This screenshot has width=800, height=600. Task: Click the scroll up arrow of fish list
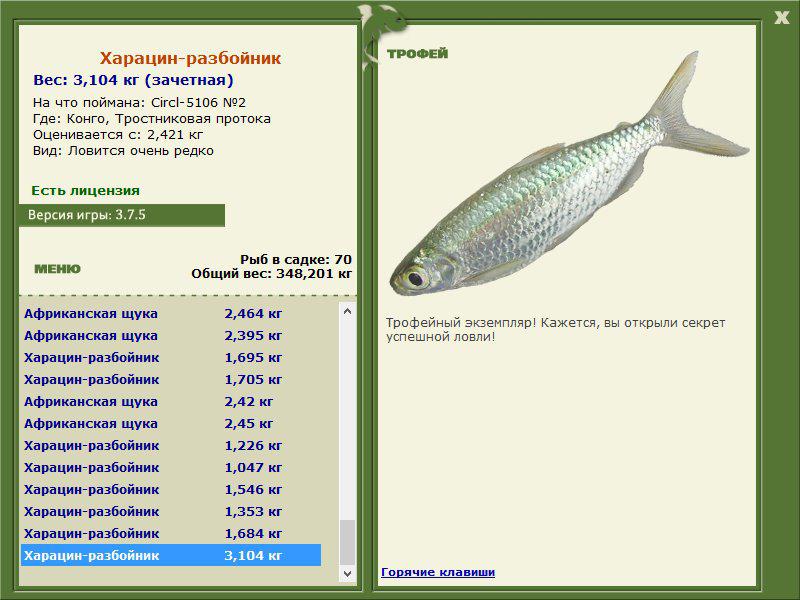pos(347,311)
